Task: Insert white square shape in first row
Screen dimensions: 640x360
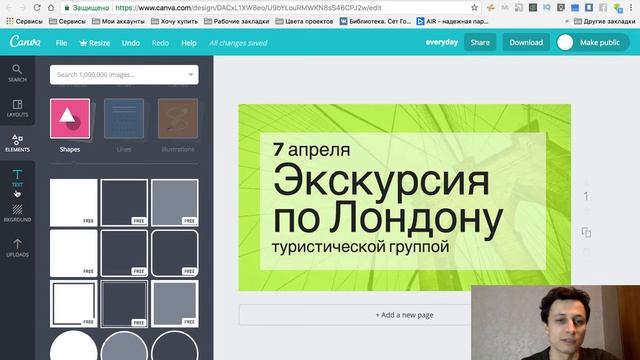Action: click(73, 202)
